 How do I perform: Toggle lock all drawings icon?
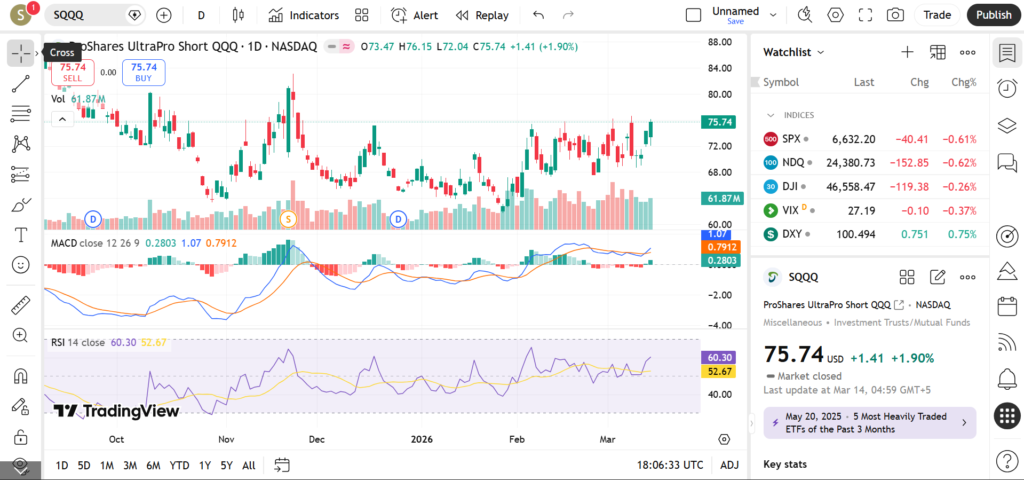tap(20, 437)
